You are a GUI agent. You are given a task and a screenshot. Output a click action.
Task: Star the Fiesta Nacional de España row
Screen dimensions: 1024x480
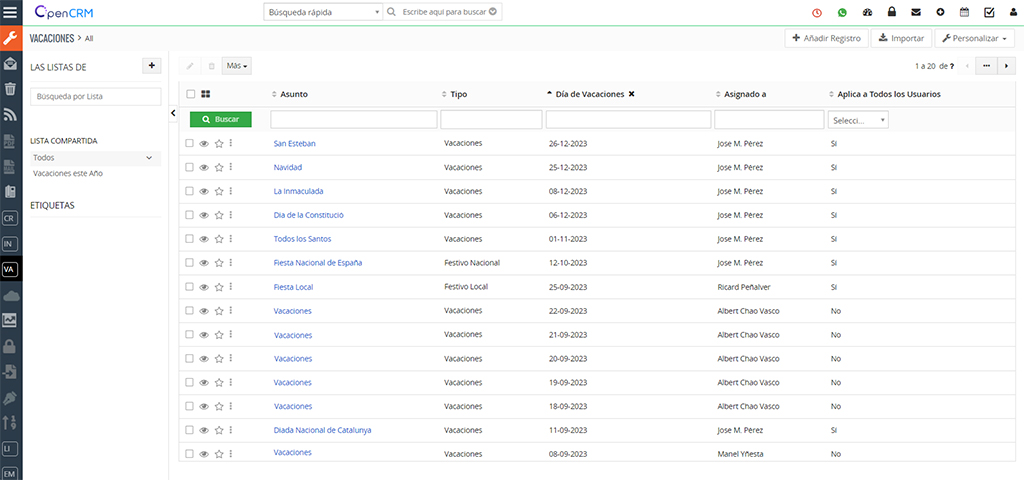point(219,263)
